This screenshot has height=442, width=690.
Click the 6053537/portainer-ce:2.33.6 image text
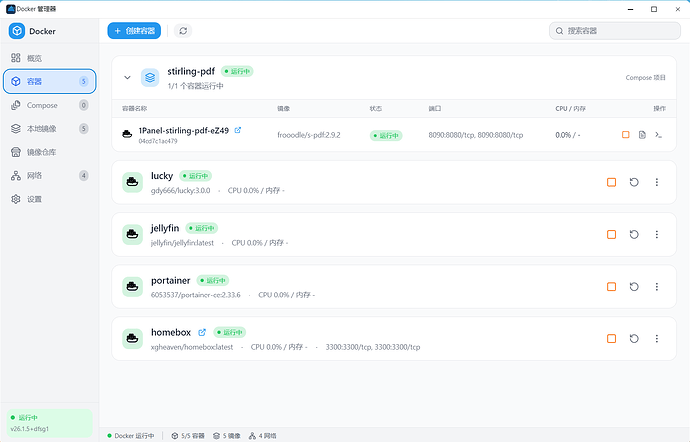(x=196, y=295)
